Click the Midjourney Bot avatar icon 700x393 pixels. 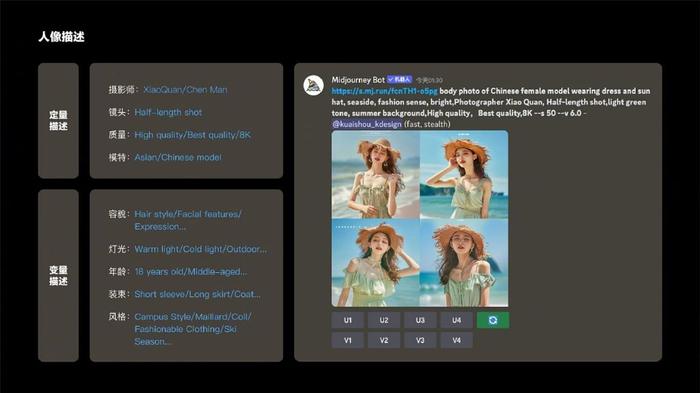[313, 85]
